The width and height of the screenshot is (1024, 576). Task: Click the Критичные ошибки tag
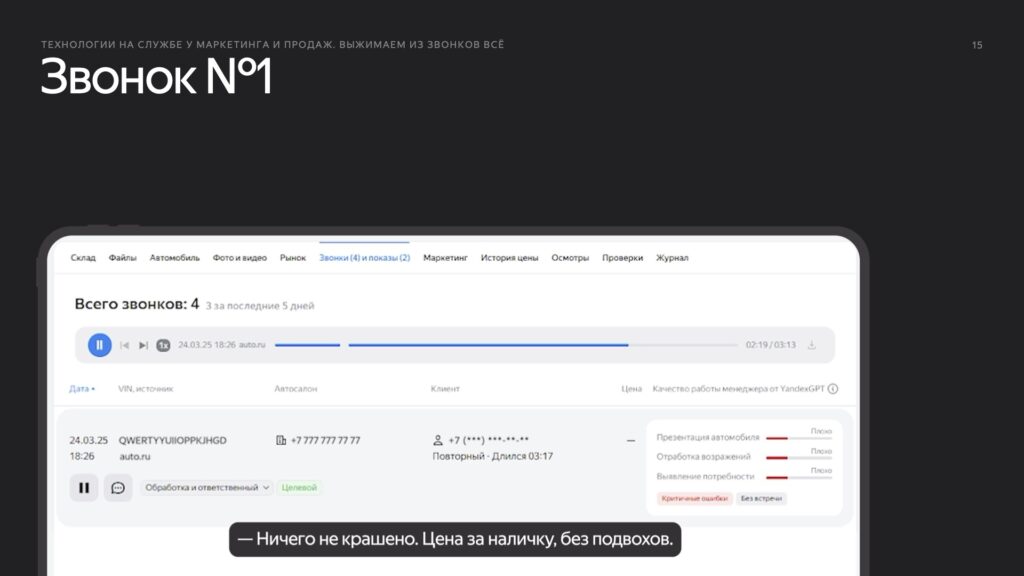(x=694, y=498)
